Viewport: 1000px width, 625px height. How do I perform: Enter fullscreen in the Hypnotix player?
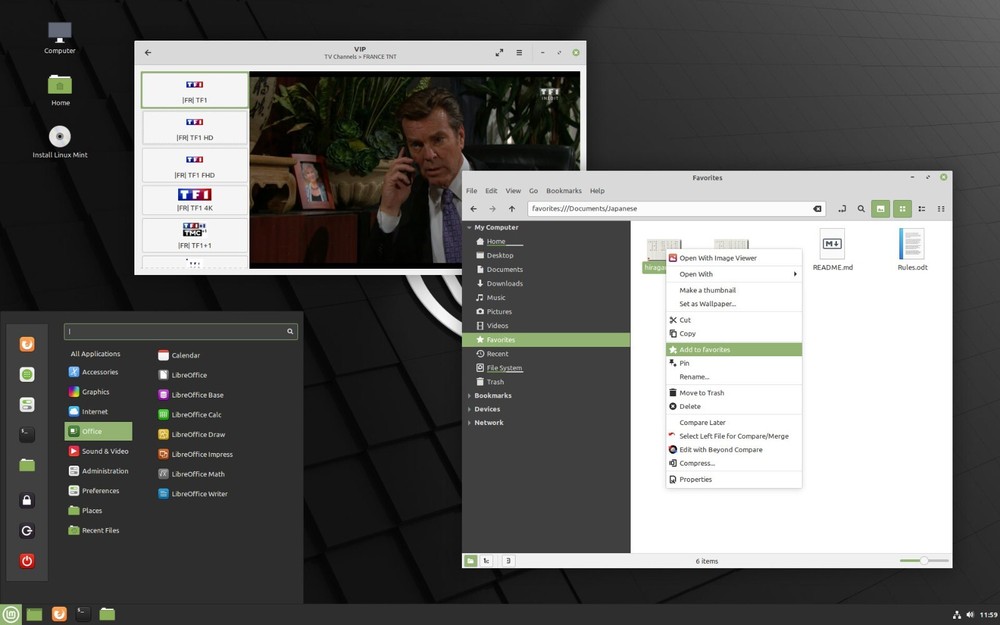pos(499,51)
